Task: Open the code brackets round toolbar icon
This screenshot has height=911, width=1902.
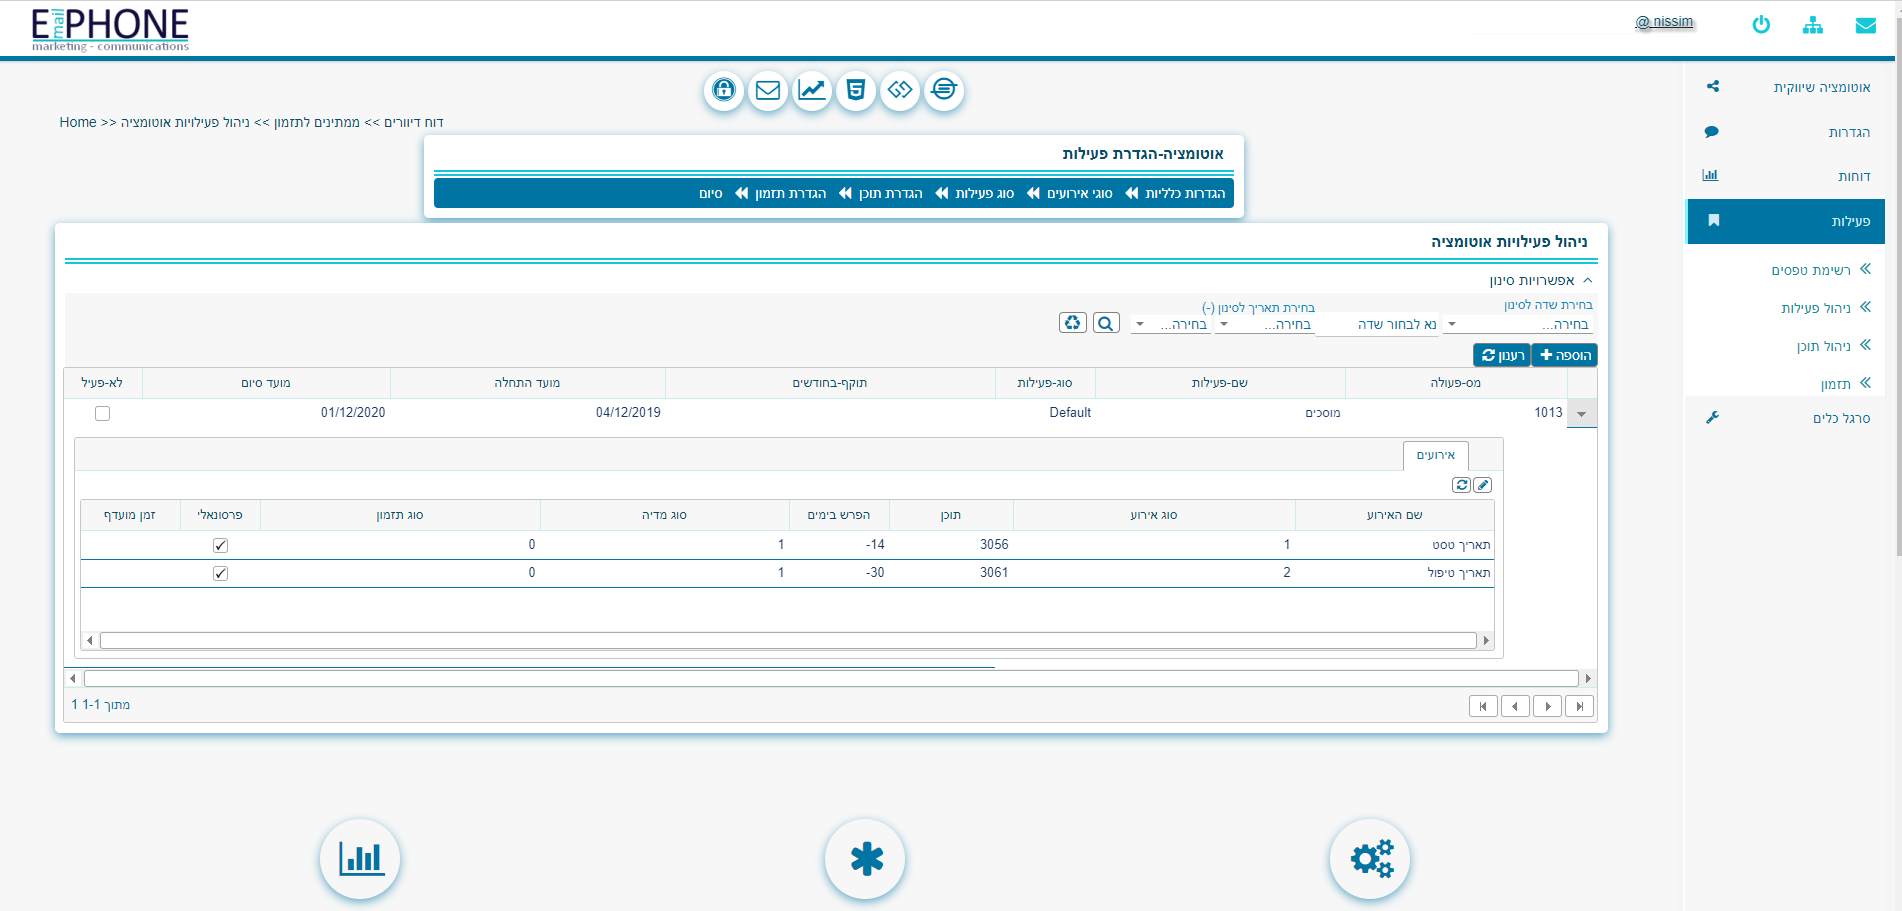Action: (x=900, y=90)
